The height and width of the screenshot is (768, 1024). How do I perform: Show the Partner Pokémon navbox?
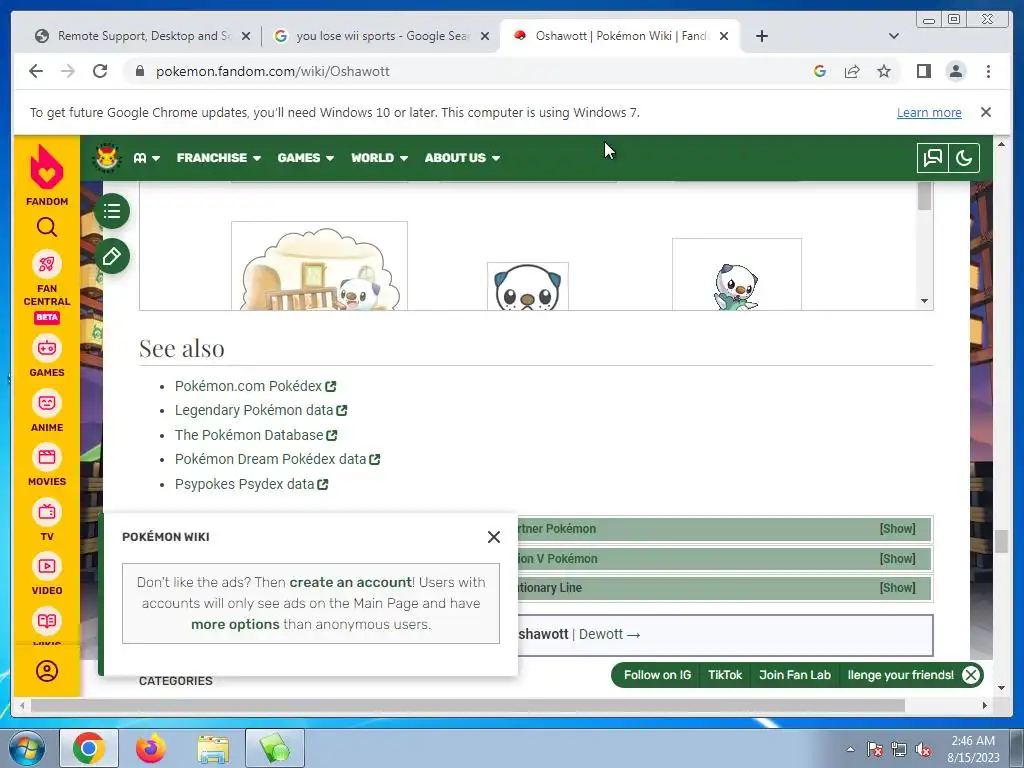[x=897, y=529]
